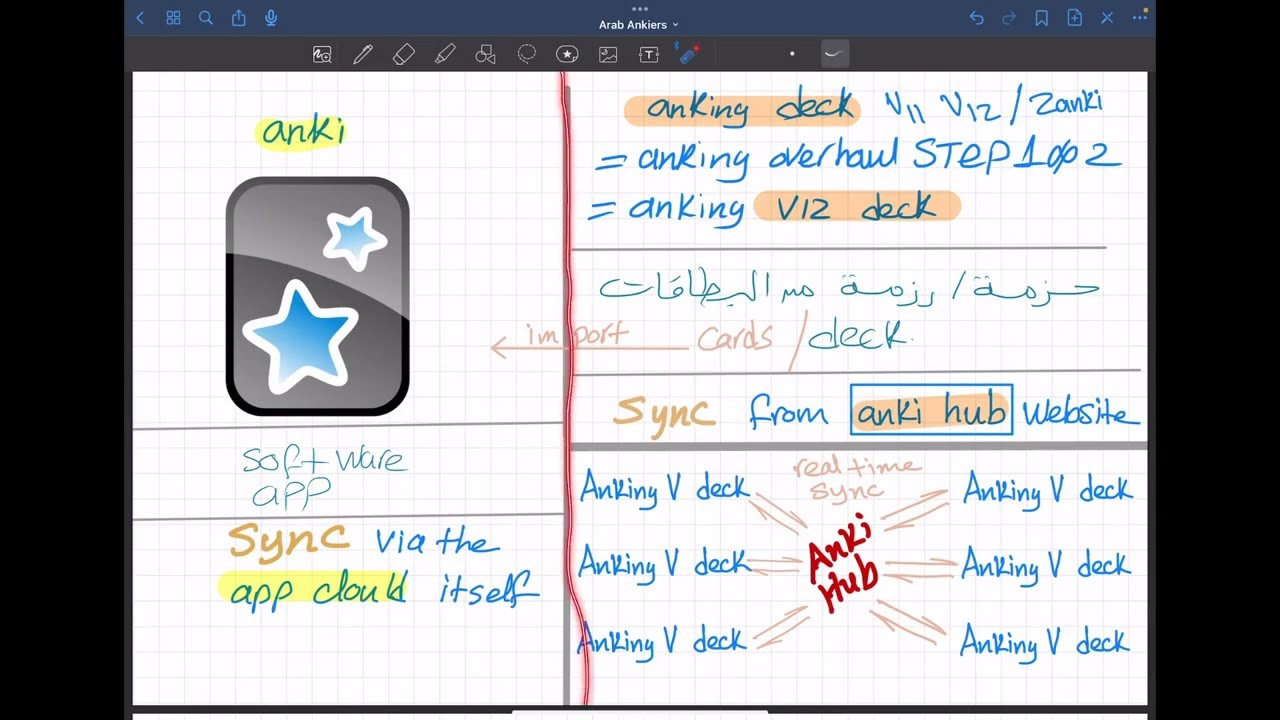
Task: Tap the Arabic handwritten line
Action: tap(850, 288)
